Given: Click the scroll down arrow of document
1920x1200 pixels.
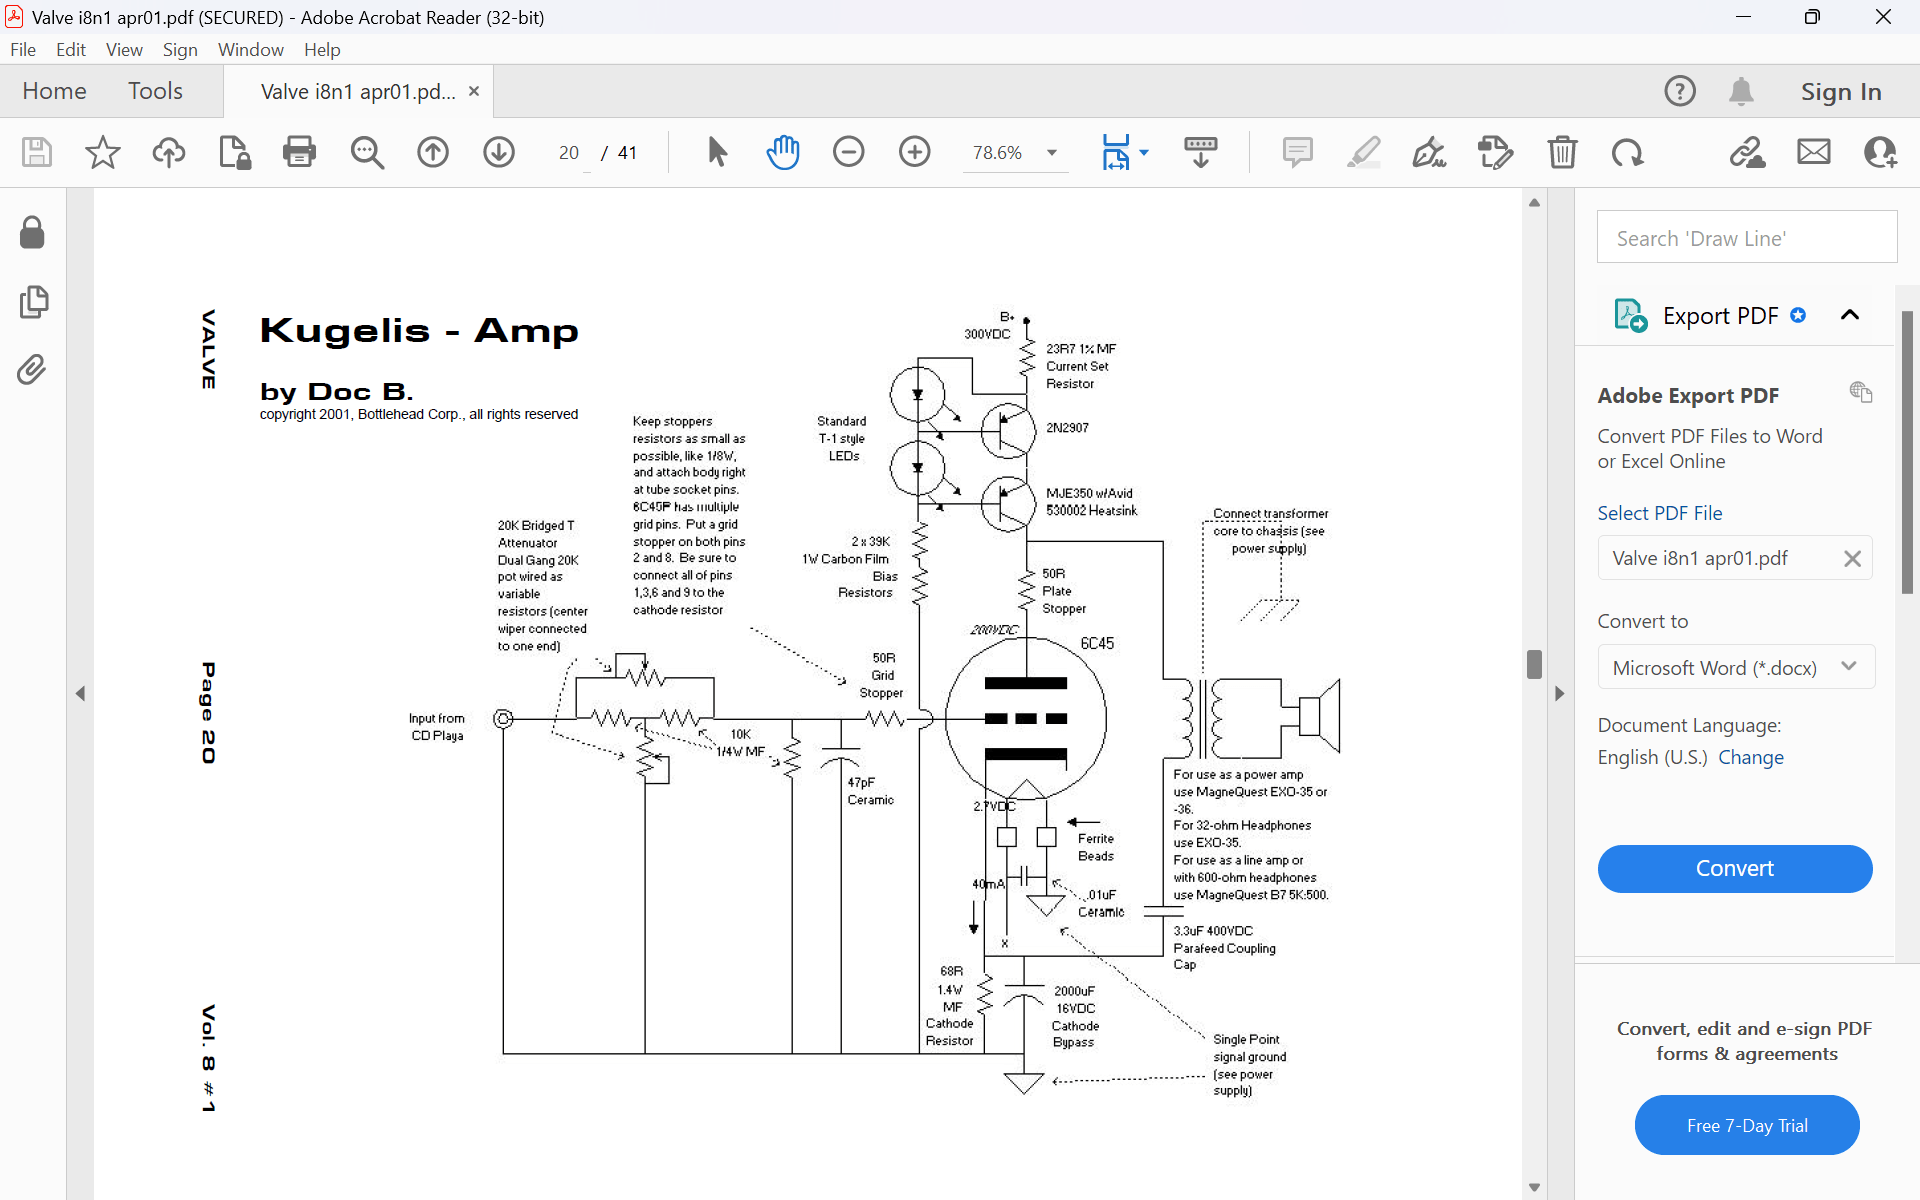Looking at the screenshot, I should pos(1534,1188).
